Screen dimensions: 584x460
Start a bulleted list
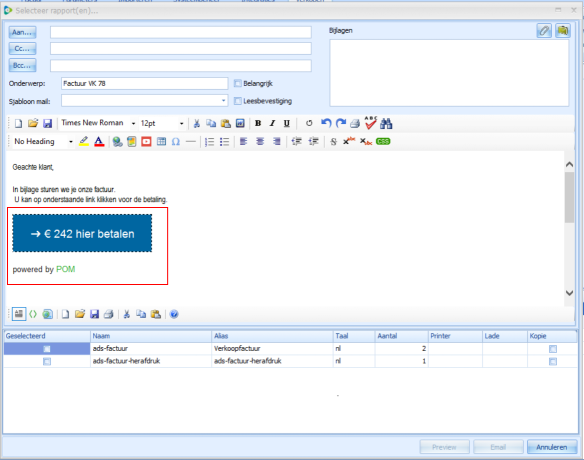coord(225,142)
